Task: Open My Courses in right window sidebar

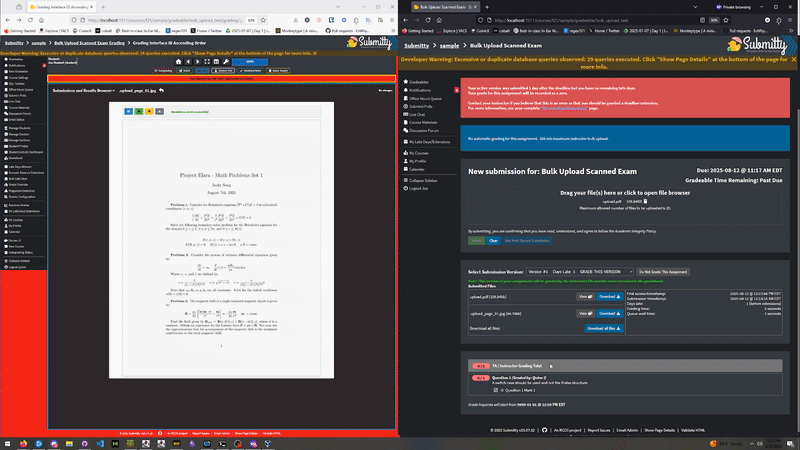Action: (x=418, y=153)
